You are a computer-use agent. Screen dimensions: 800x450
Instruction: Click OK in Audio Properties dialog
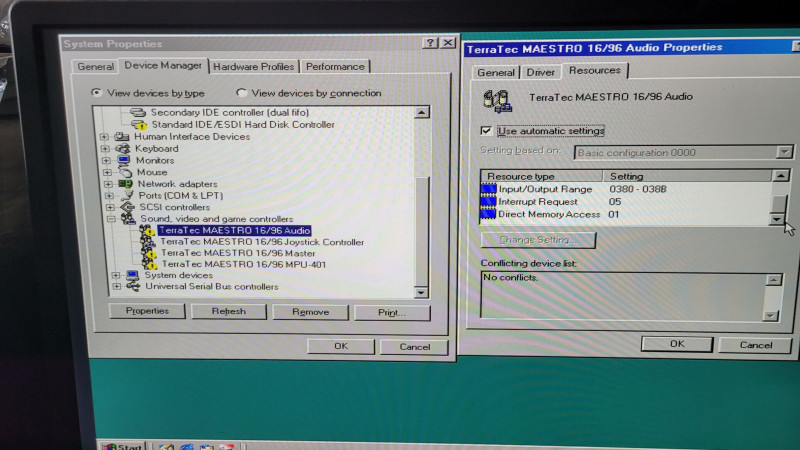[x=677, y=344]
